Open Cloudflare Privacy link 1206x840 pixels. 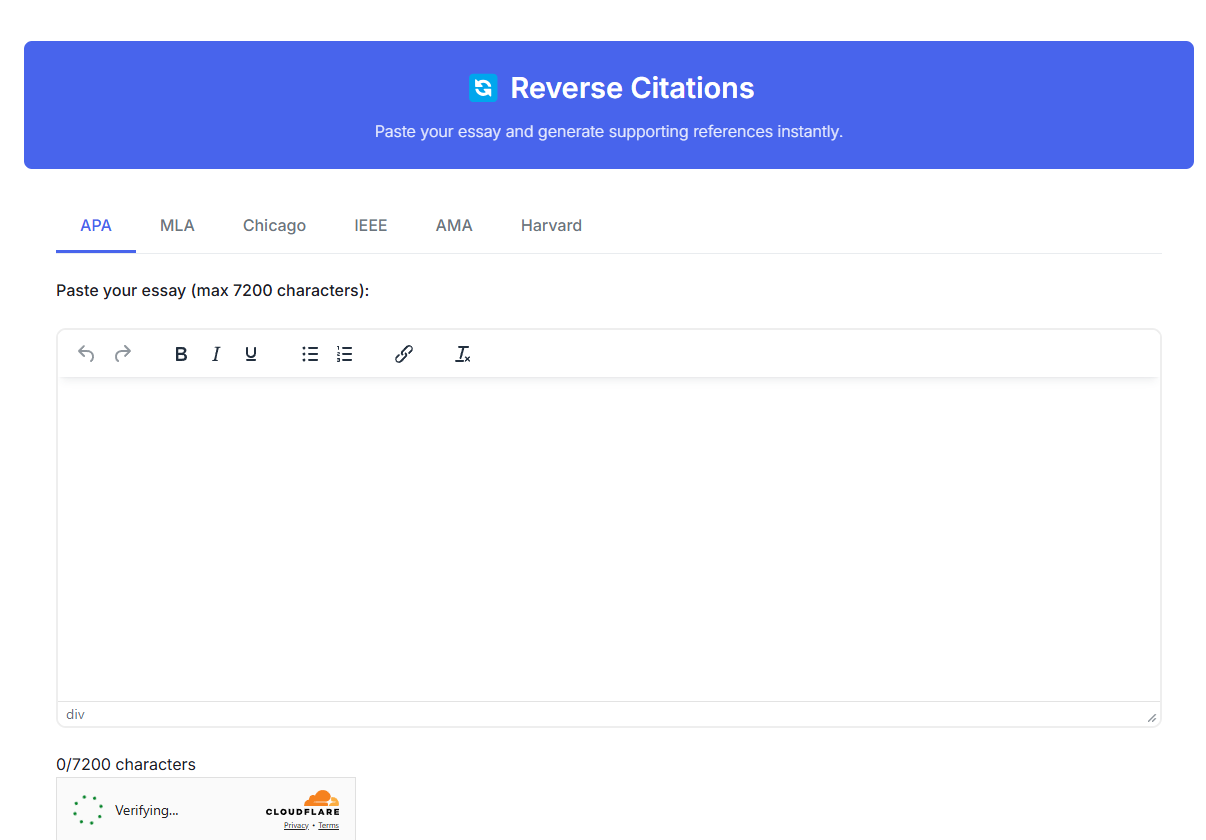pyautogui.click(x=296, y=826)
